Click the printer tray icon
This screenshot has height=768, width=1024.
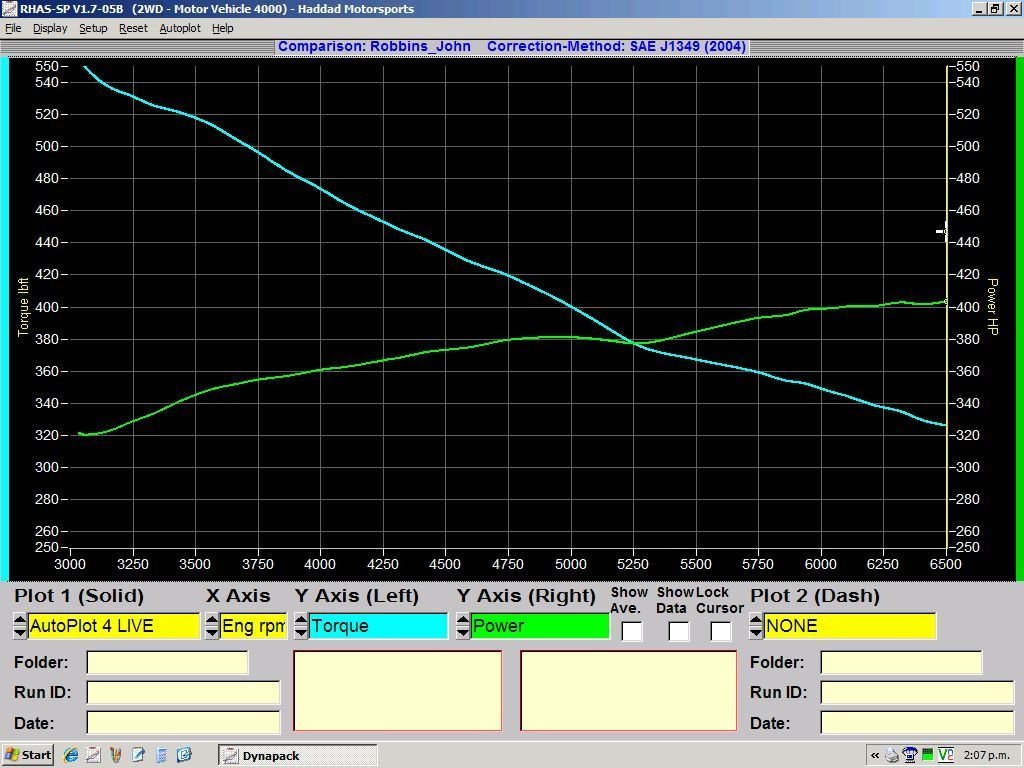pyautogui.click(x=892, y=756)
